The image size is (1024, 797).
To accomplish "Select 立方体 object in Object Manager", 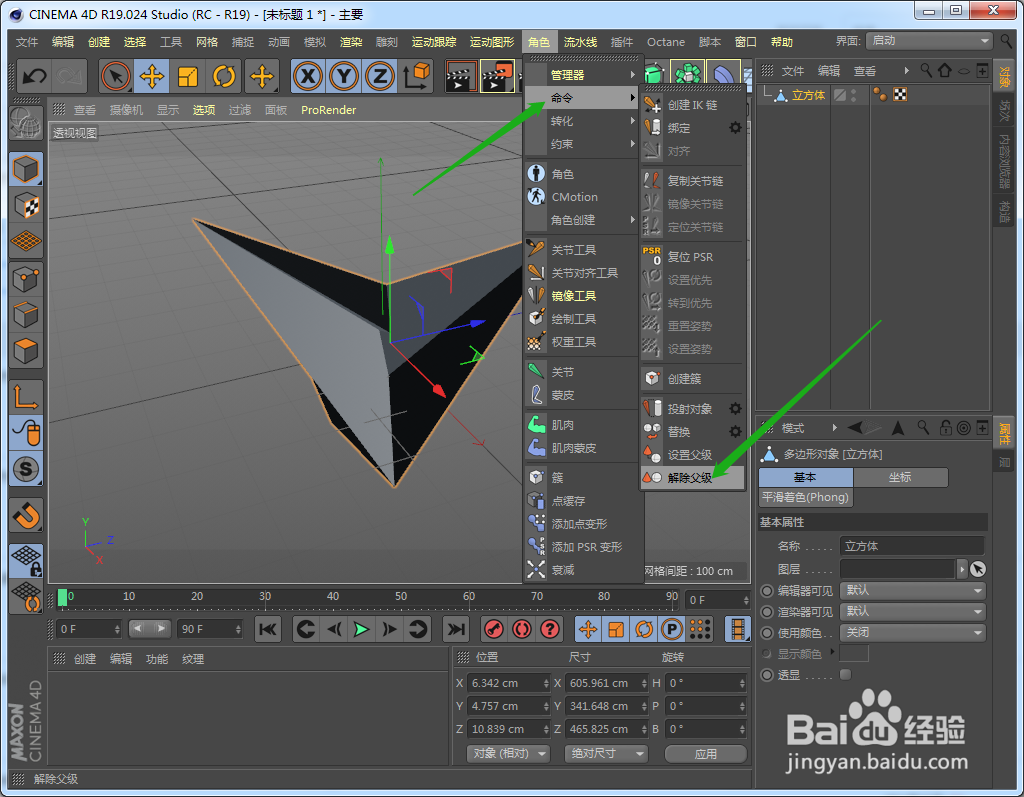I will [808, 95].
